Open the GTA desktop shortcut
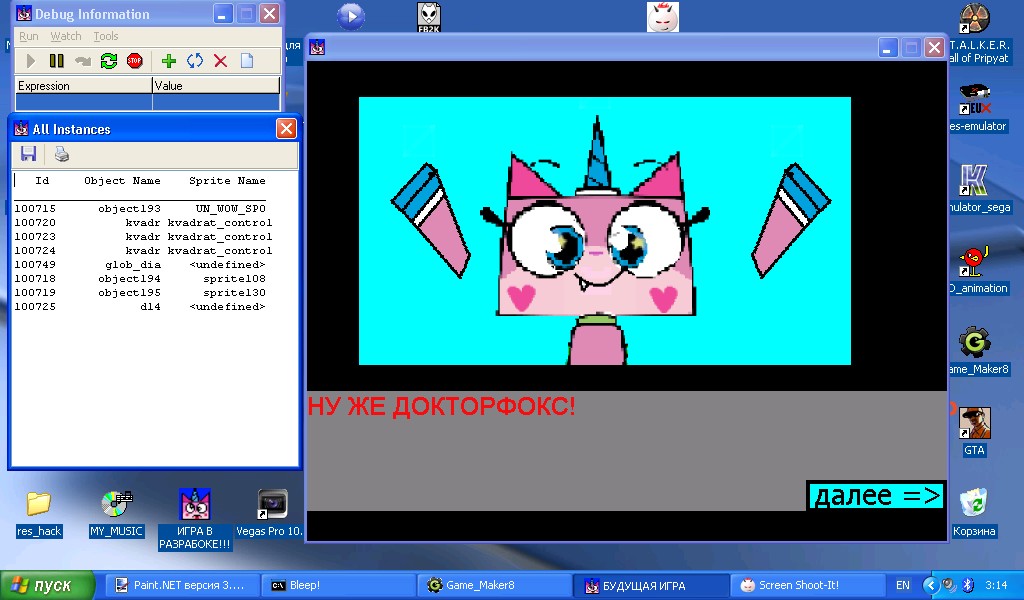This screenshot has height=600, width=1024. coord(974,431)
